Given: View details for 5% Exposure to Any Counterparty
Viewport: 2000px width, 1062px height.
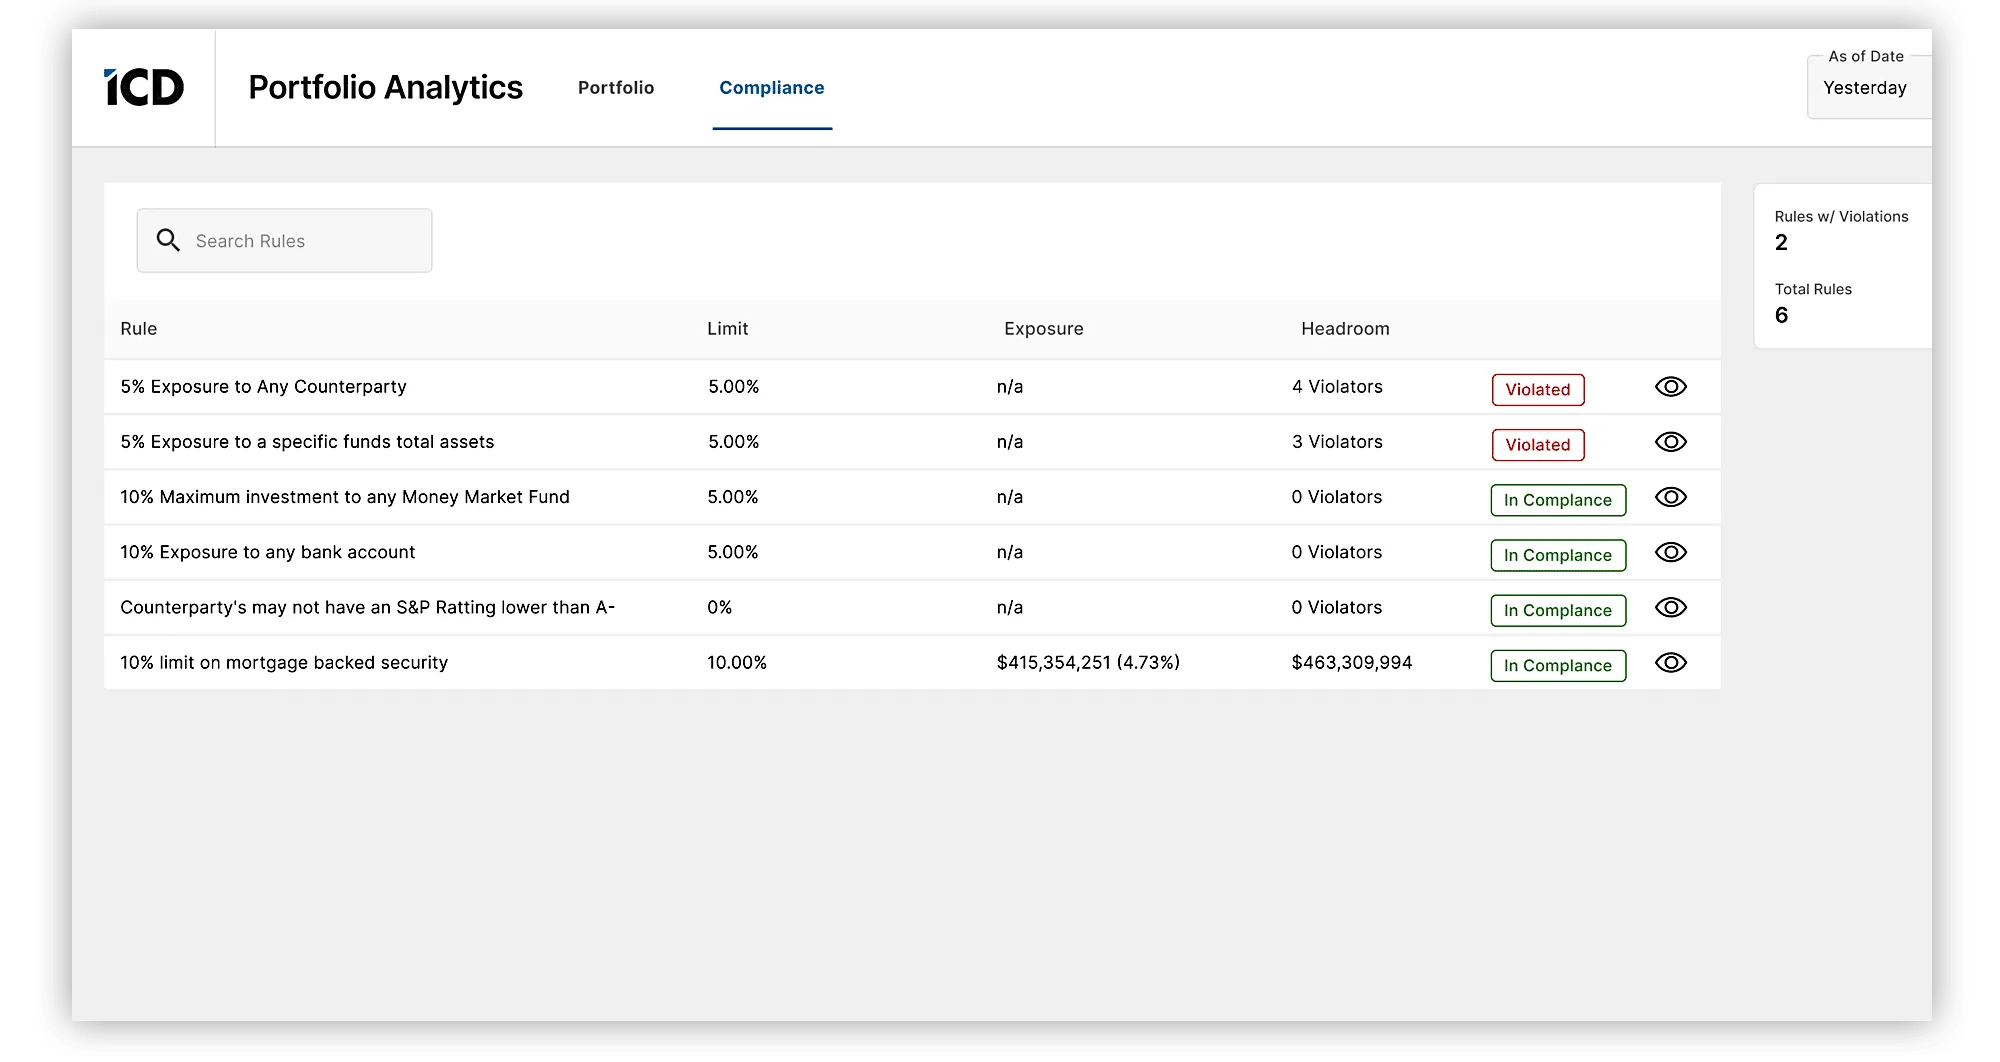Looking at the screenshot, I should [x=1670, y=387].
